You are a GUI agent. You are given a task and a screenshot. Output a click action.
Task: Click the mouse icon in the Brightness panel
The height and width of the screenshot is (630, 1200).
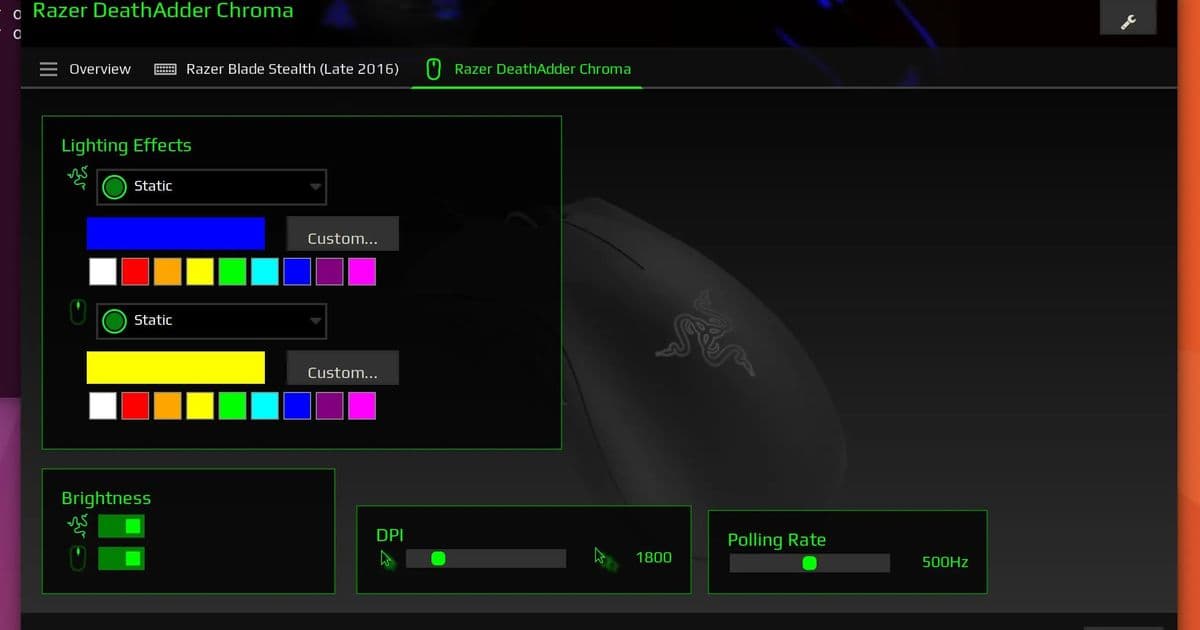pos(76,558)
